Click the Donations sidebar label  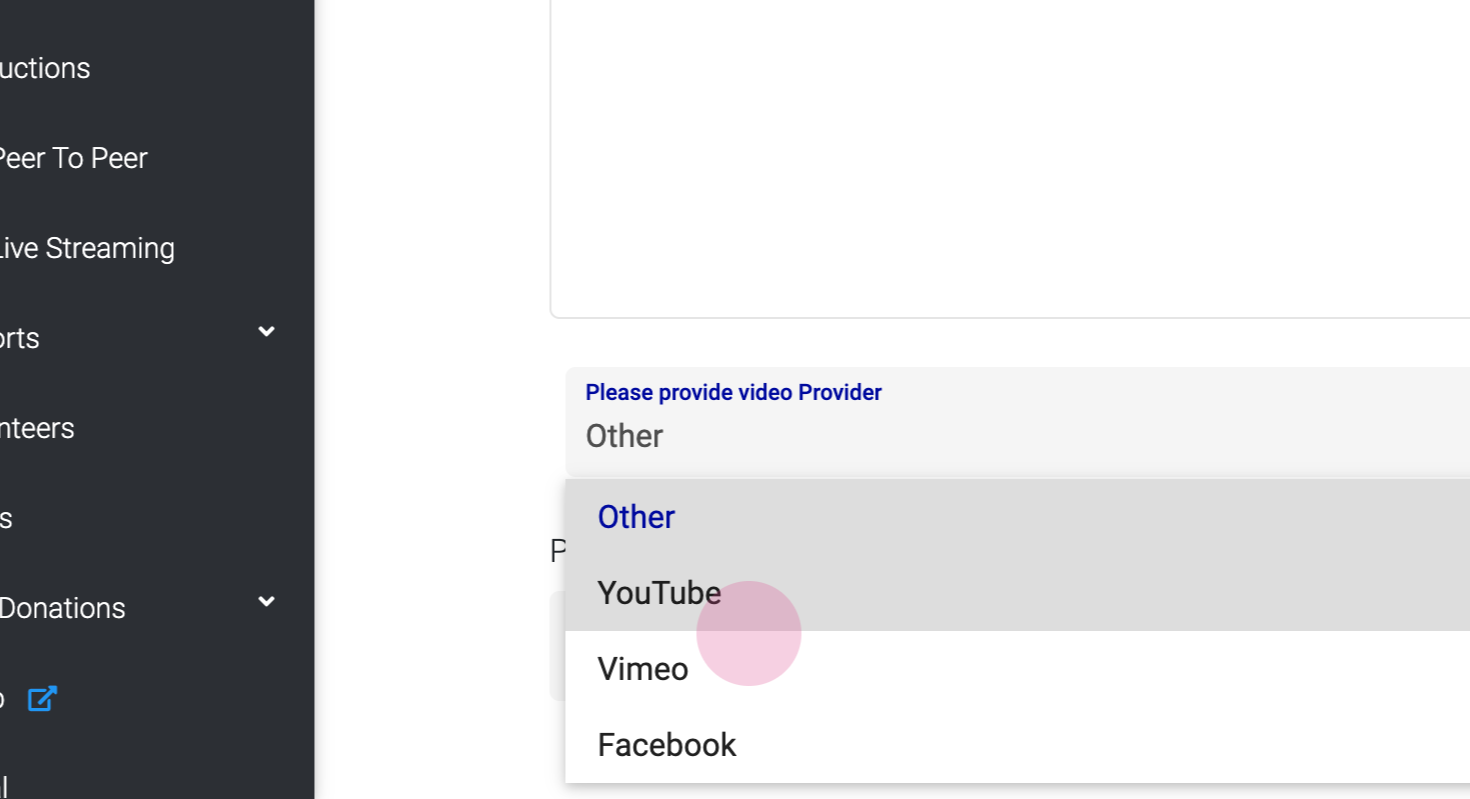pos(62,608)
